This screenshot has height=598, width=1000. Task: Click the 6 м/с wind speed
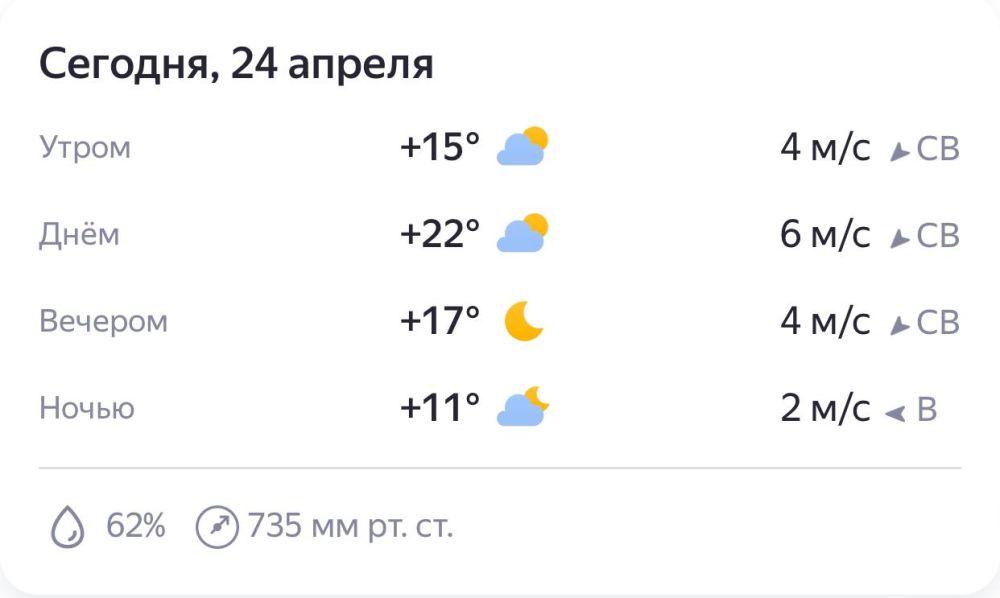coord(825,236)
